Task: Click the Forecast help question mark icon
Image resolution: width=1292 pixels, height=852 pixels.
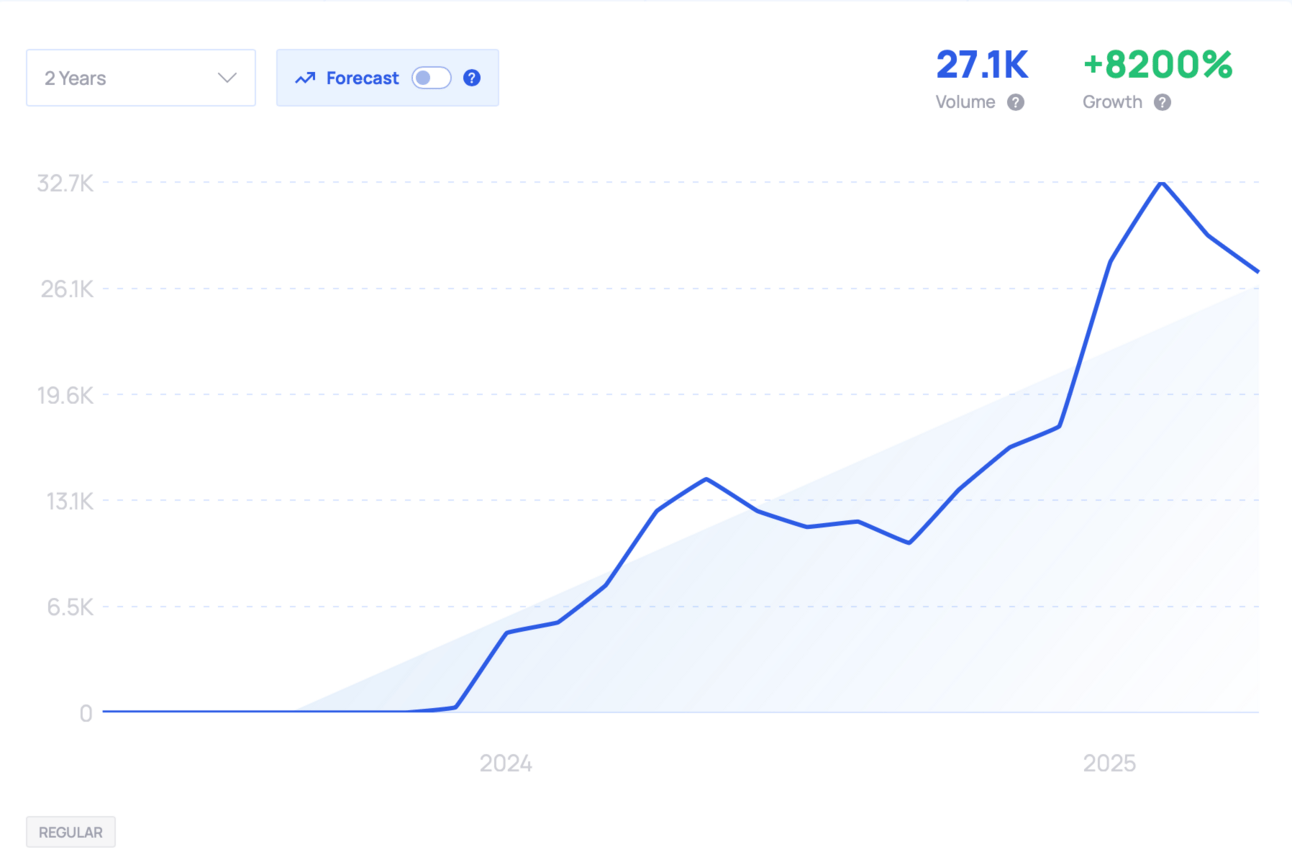Action: (472, 78)
